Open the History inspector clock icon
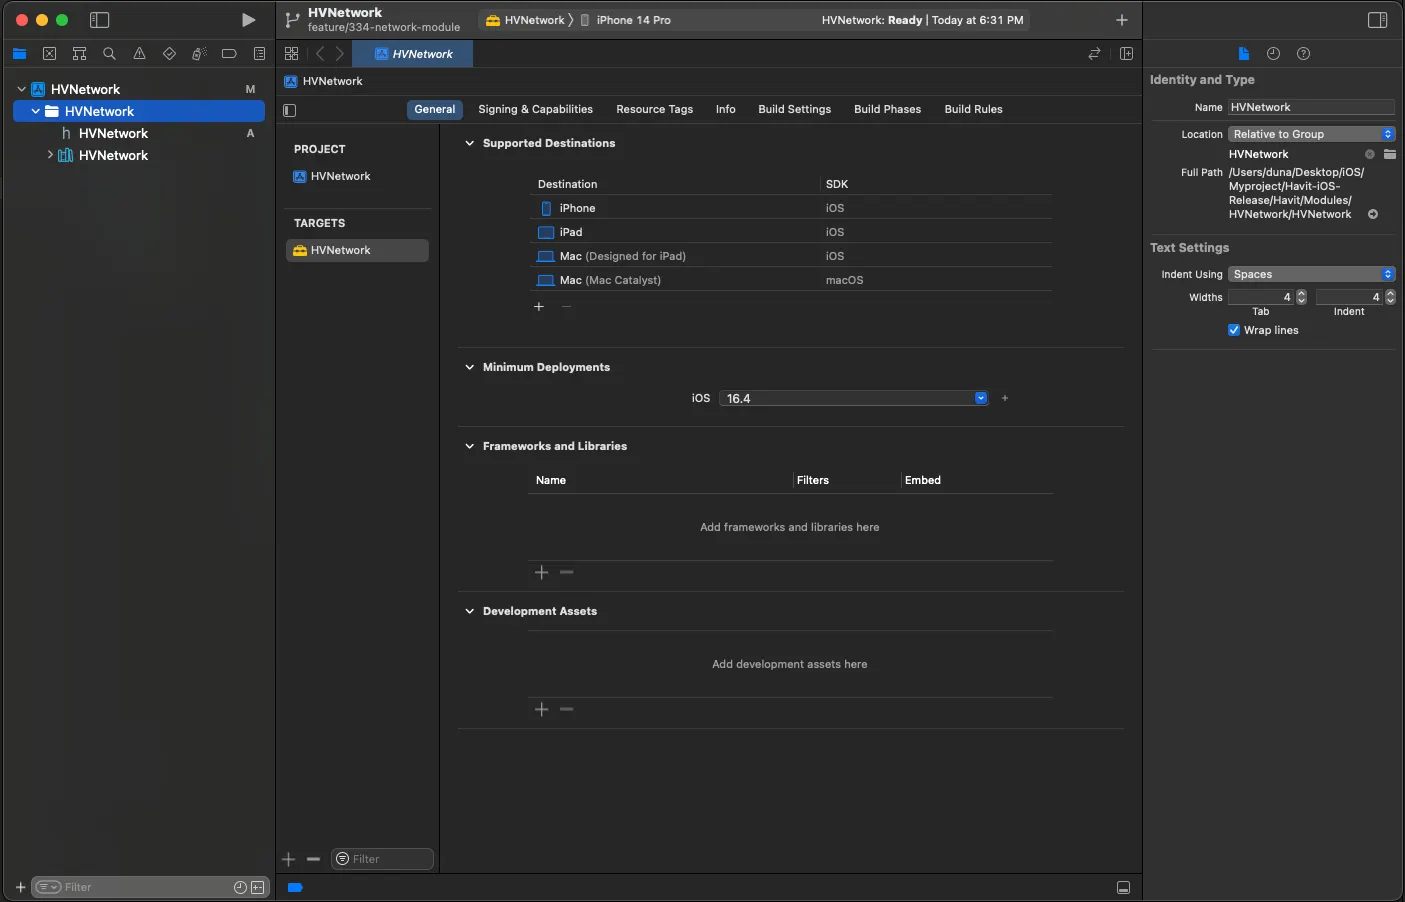Viewport: 1405px width, 902px height. pyautogui.click(x=1273, y=54)
